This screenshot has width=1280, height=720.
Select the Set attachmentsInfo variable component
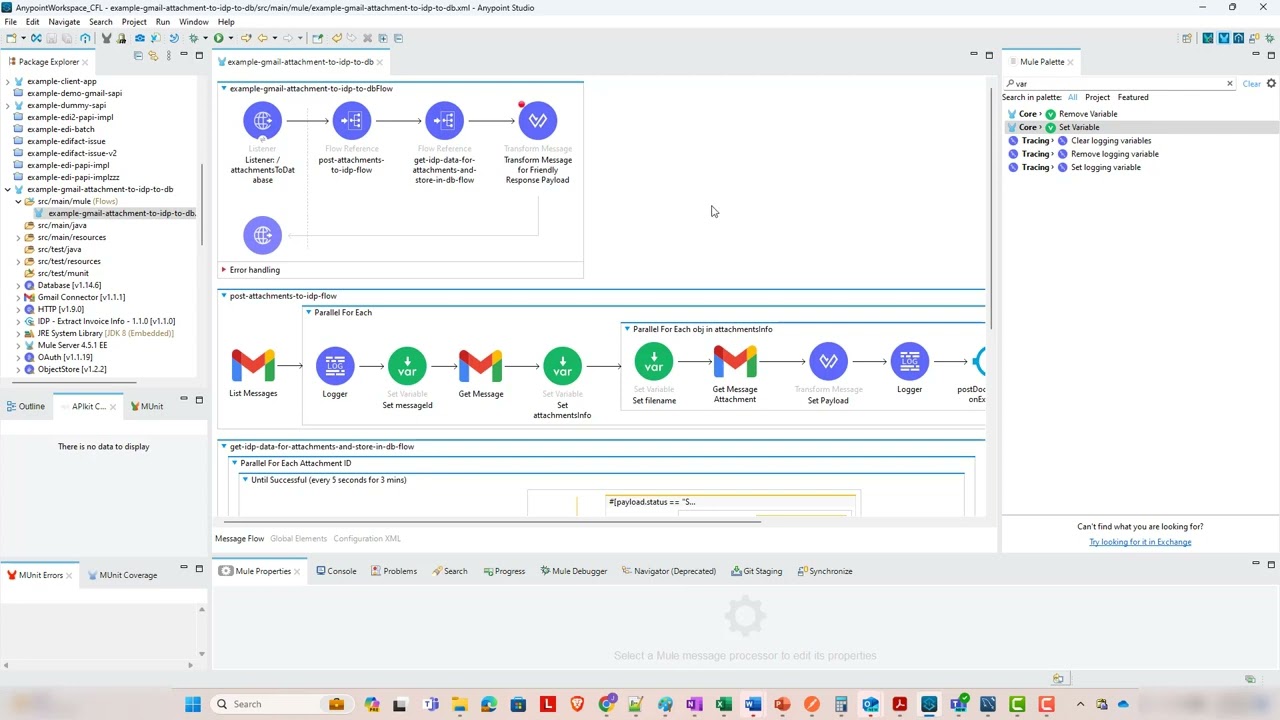coord(562,366)
